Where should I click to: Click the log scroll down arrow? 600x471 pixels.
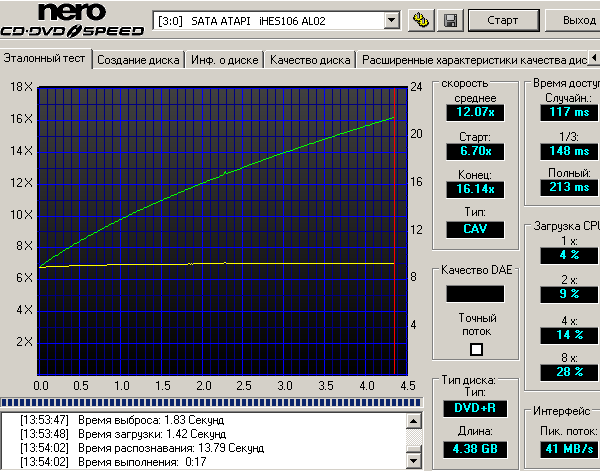tap(413, 460)
